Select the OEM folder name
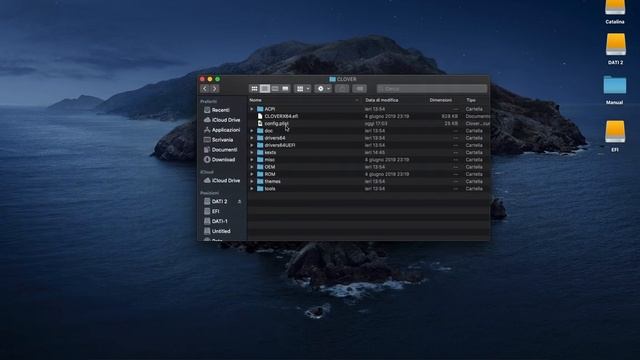This screenshot has height=360, width=640. point(270,167)
